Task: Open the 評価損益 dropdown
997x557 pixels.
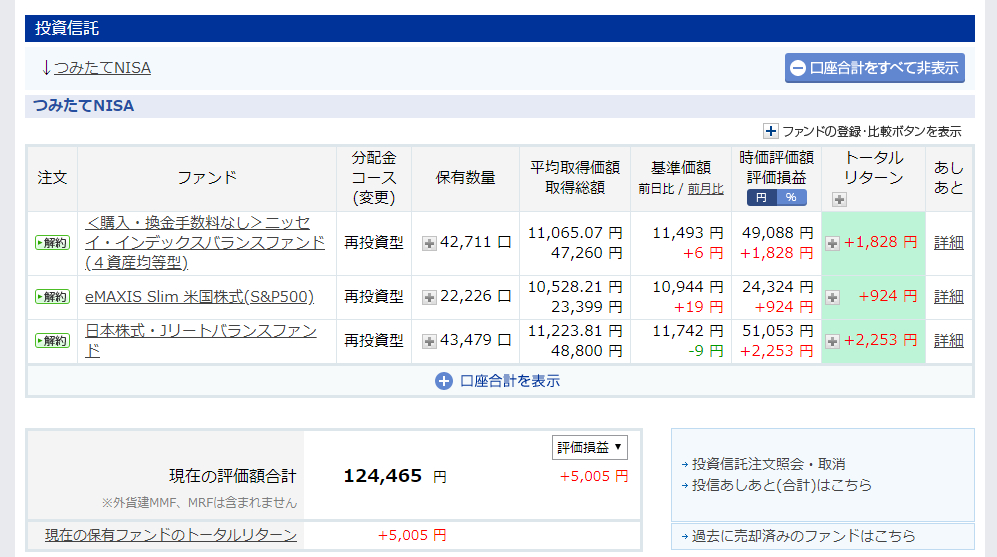Action: point(589,448)
